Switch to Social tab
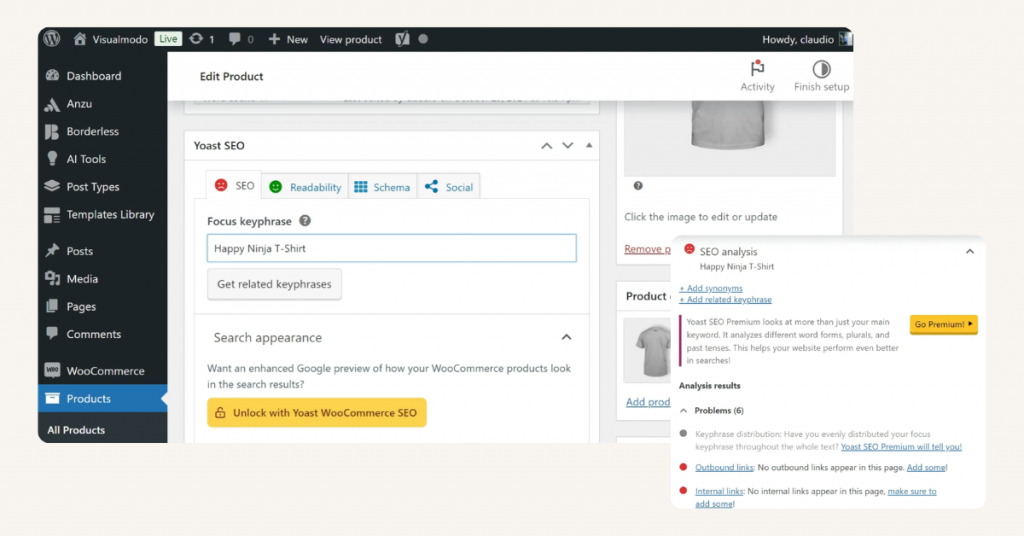Screen dimensions: 1024x536 (x=449, y=187)
